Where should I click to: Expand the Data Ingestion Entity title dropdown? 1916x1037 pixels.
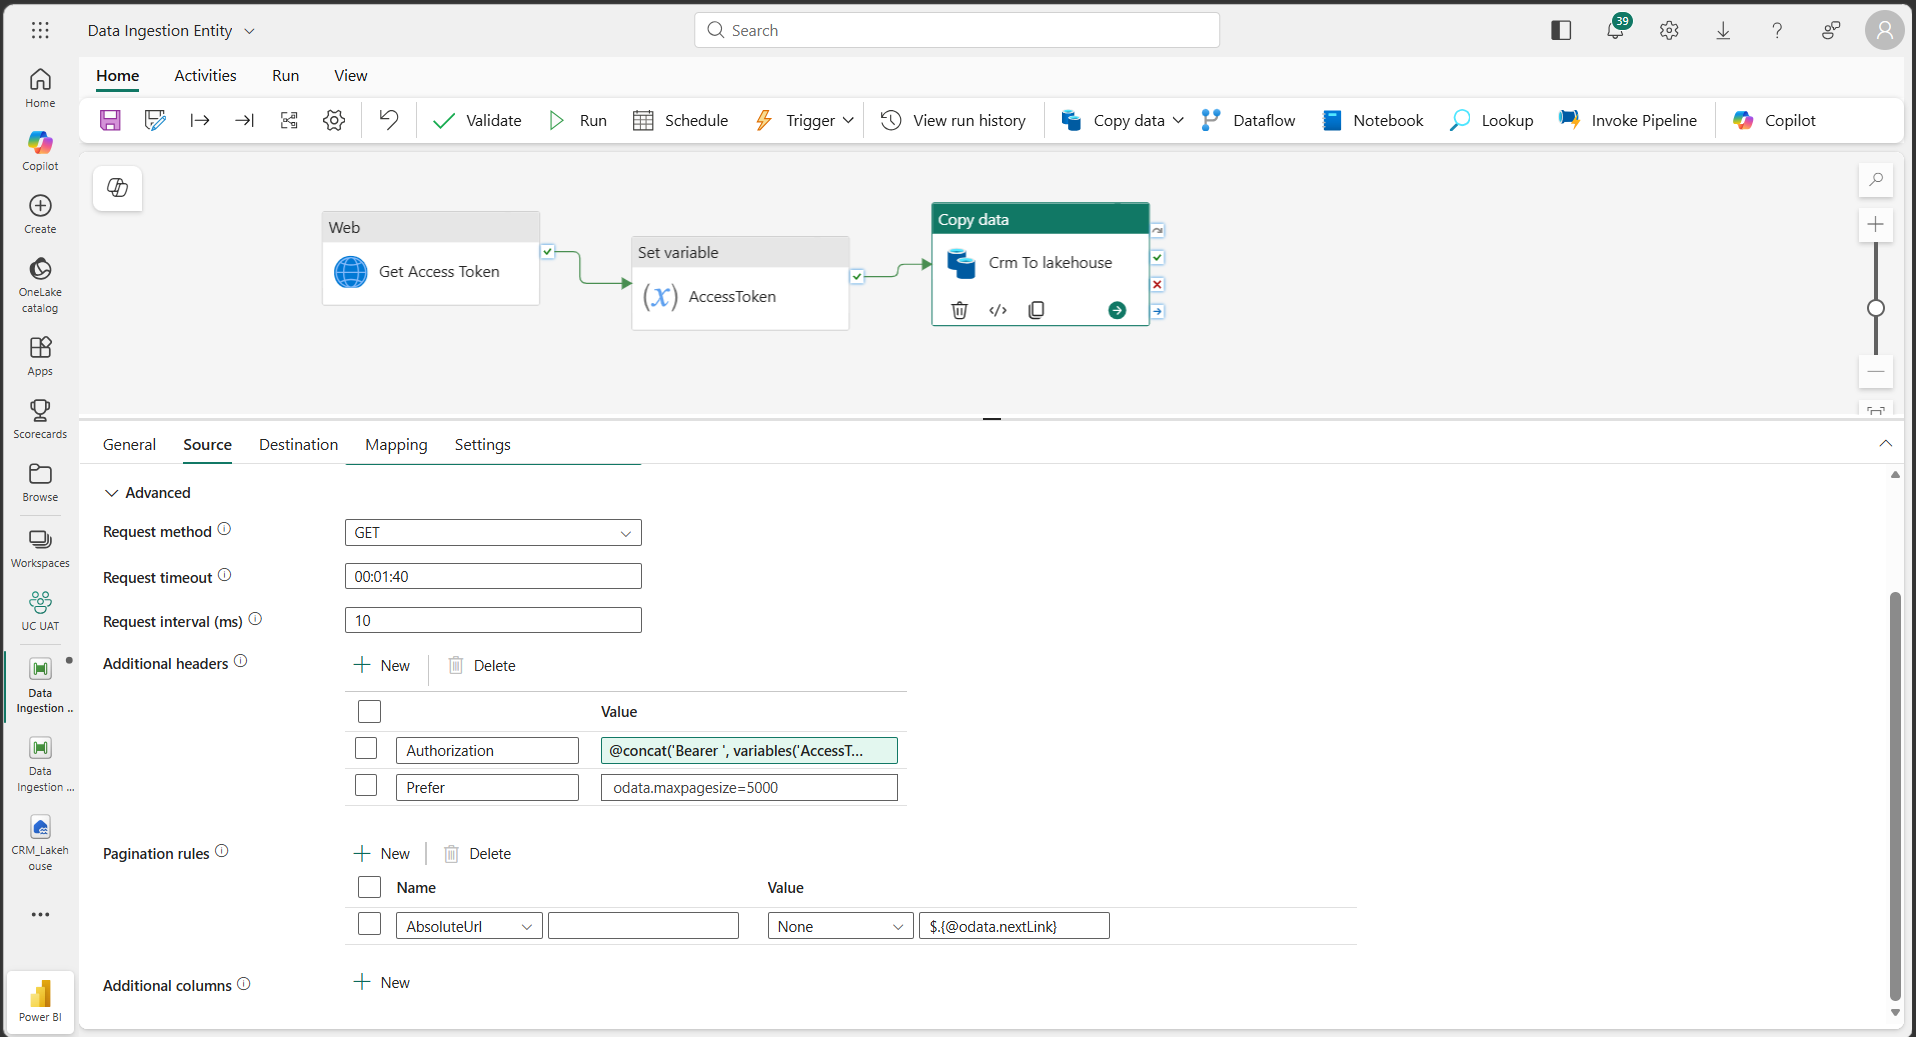(249, 31)
